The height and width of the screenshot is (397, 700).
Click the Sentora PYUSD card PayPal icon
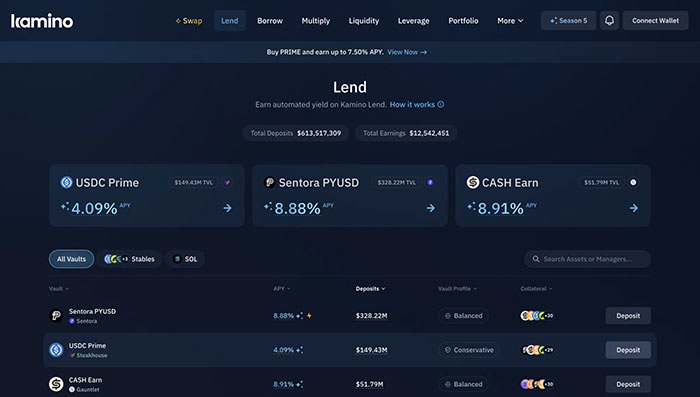[x=269, y=182]
